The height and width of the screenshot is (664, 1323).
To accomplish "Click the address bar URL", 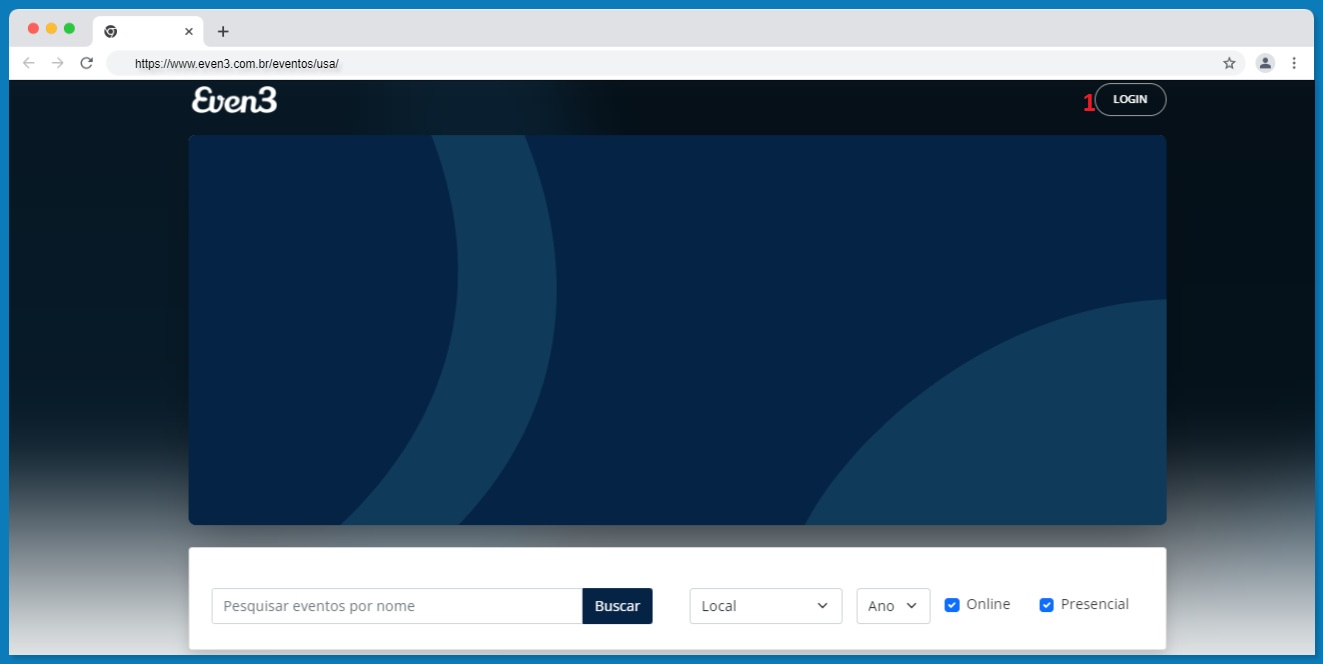I will [237, 63].
